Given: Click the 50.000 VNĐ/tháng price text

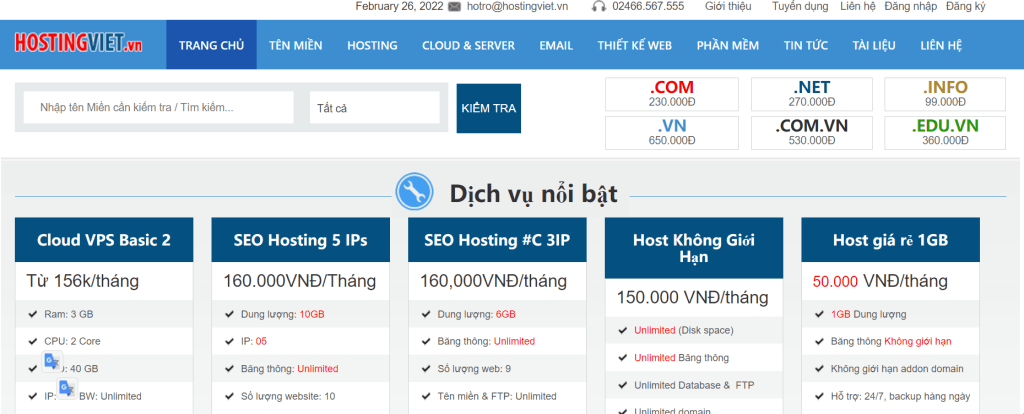Looking at the screenshot, I should coord(880,281).
